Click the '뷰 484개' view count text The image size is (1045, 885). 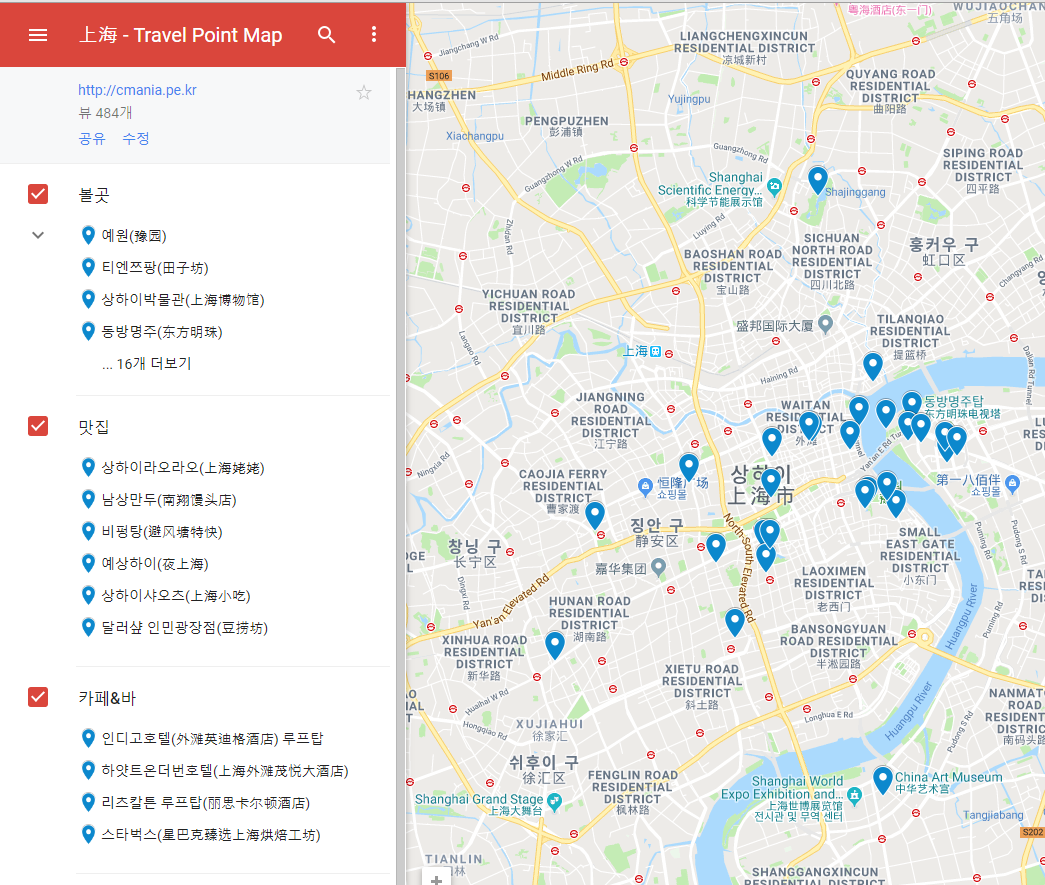point(105,113)
